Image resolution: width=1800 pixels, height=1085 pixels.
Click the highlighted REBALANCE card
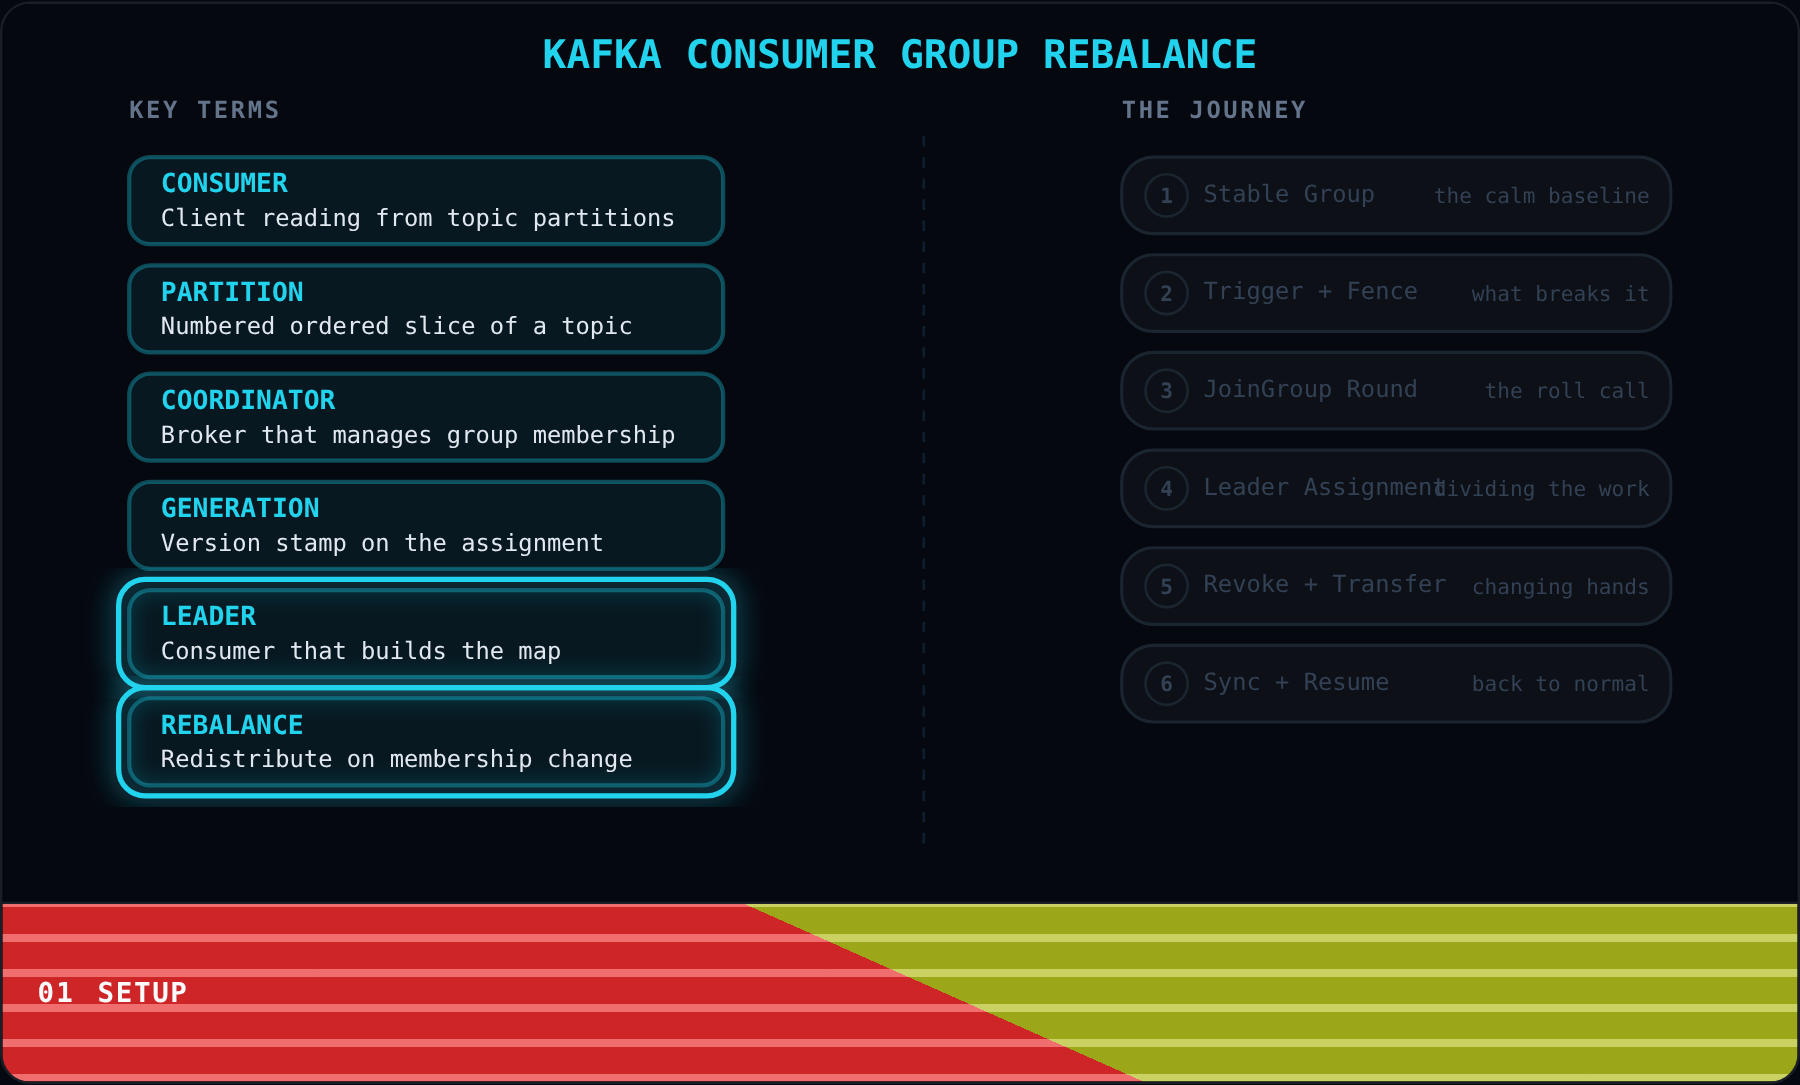pyautogui.click(x=426, y=742)
